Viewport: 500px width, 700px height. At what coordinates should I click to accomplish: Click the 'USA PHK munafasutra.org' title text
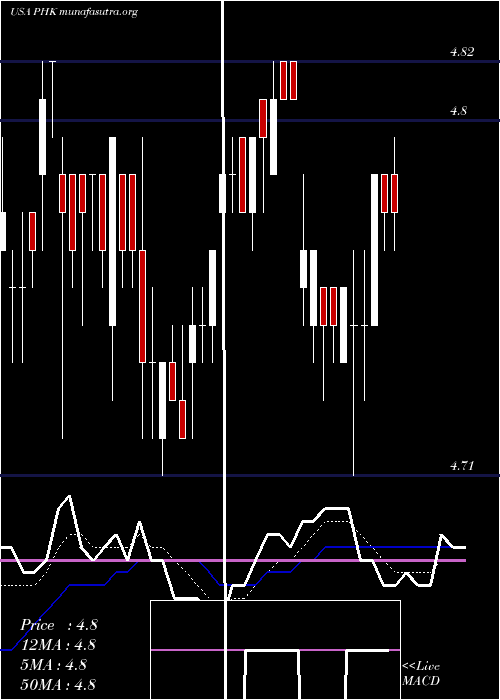[x=74, y=12]
